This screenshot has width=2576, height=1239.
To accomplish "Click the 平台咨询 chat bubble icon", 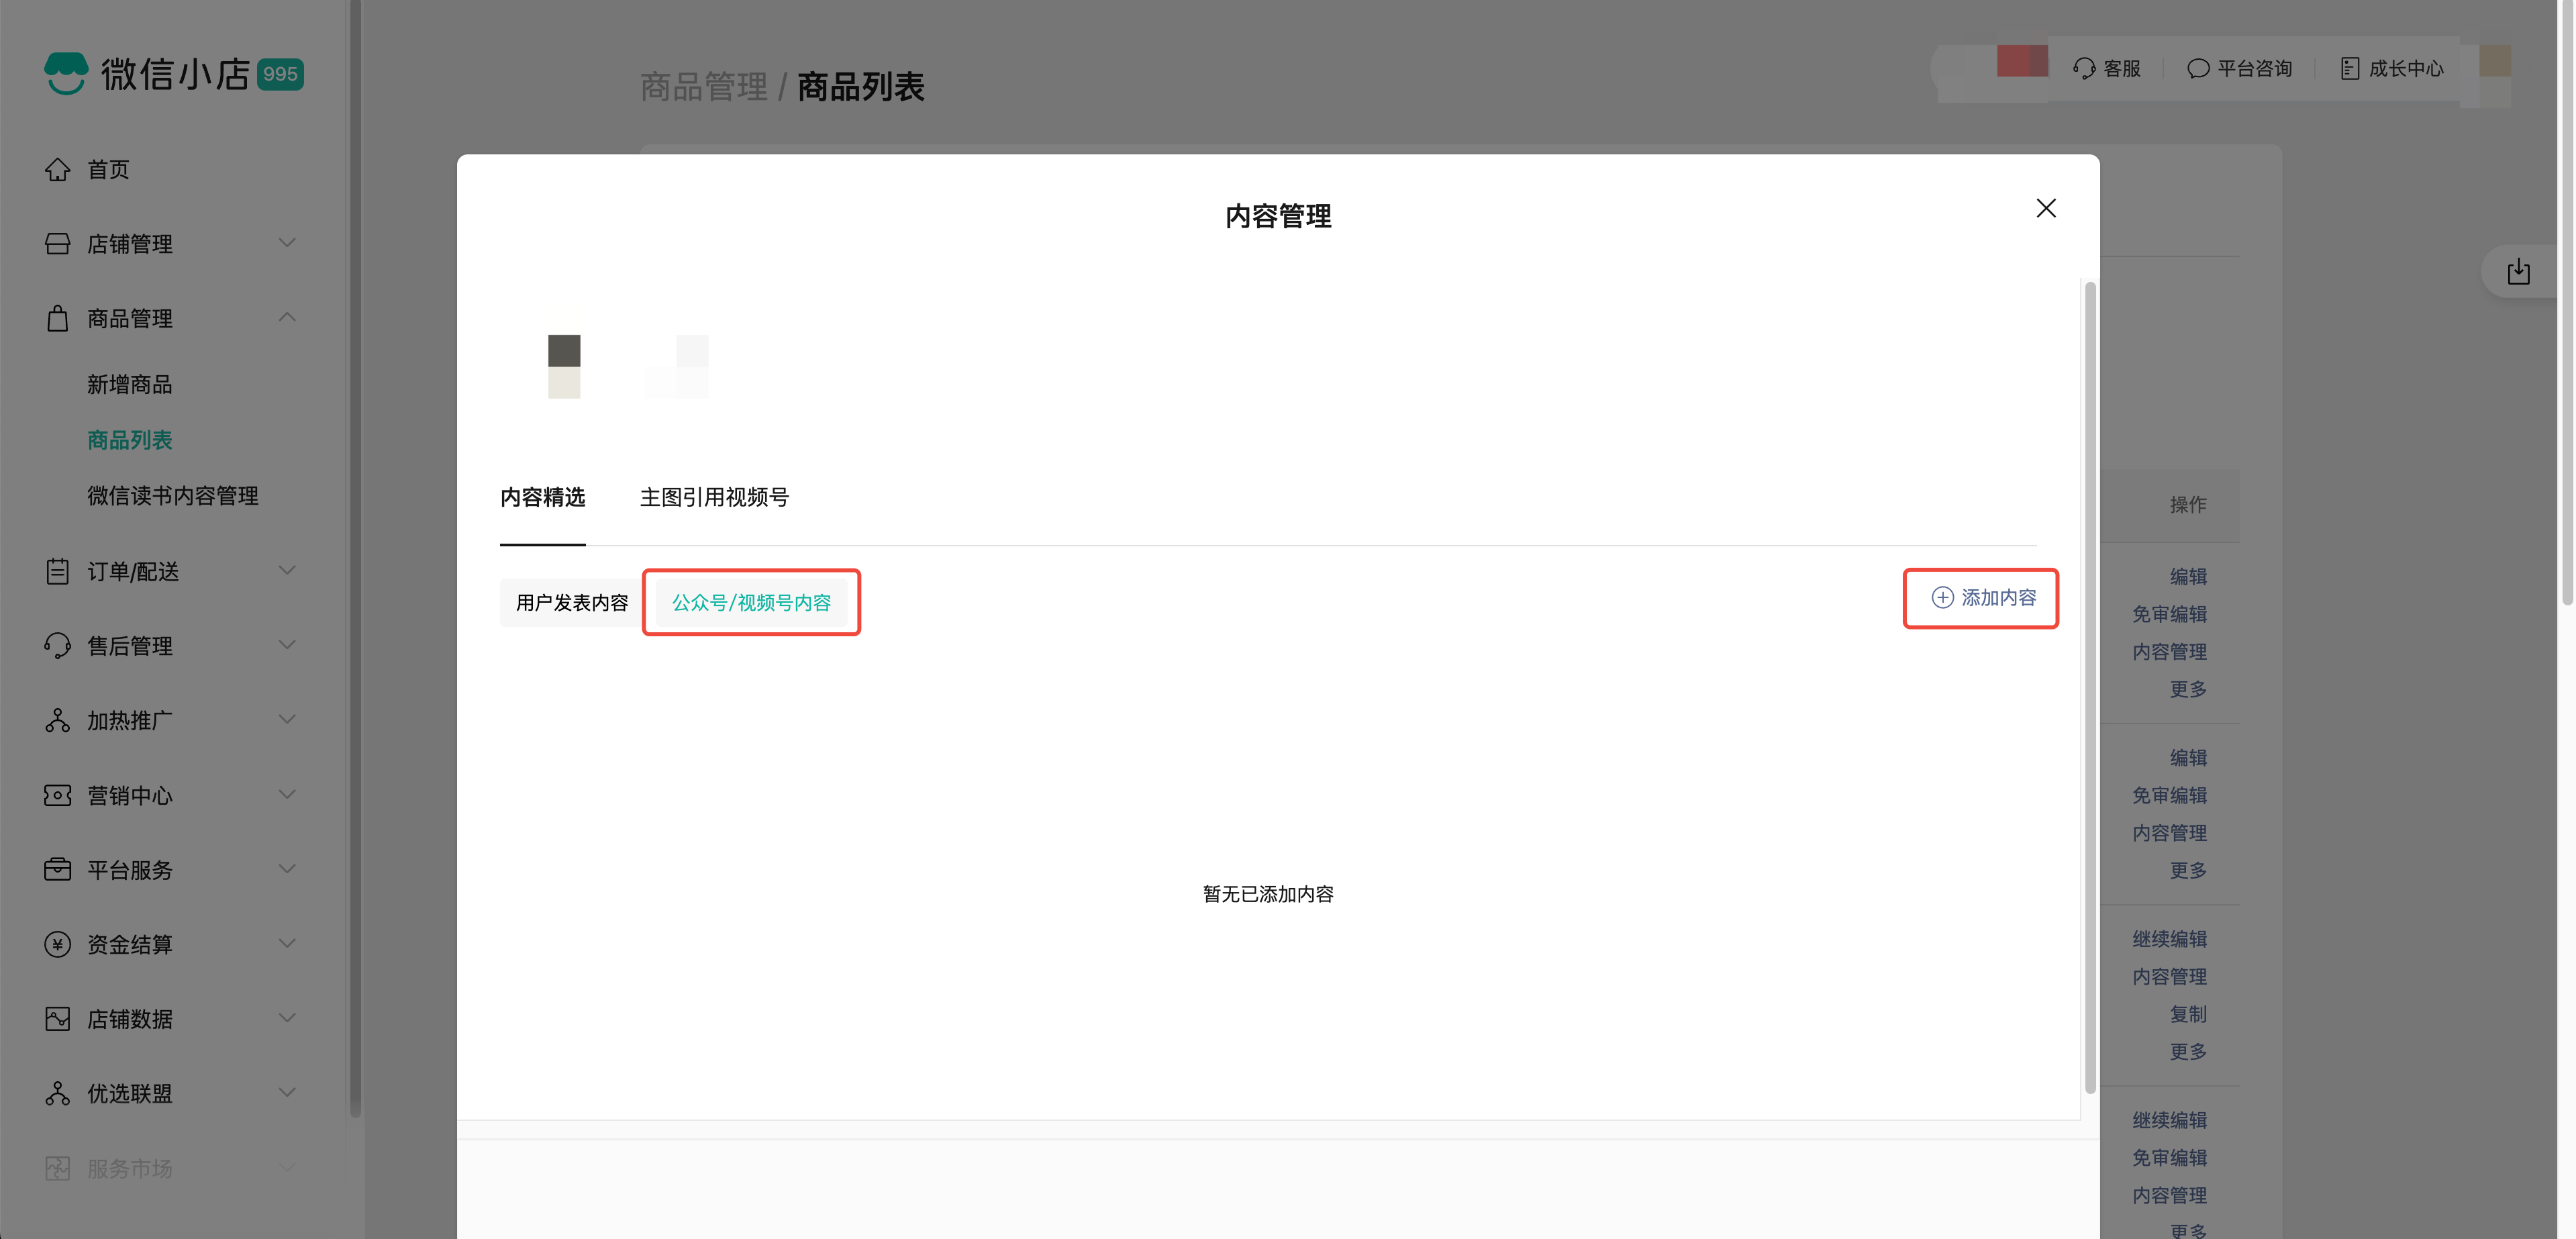I will (2198, 68).
